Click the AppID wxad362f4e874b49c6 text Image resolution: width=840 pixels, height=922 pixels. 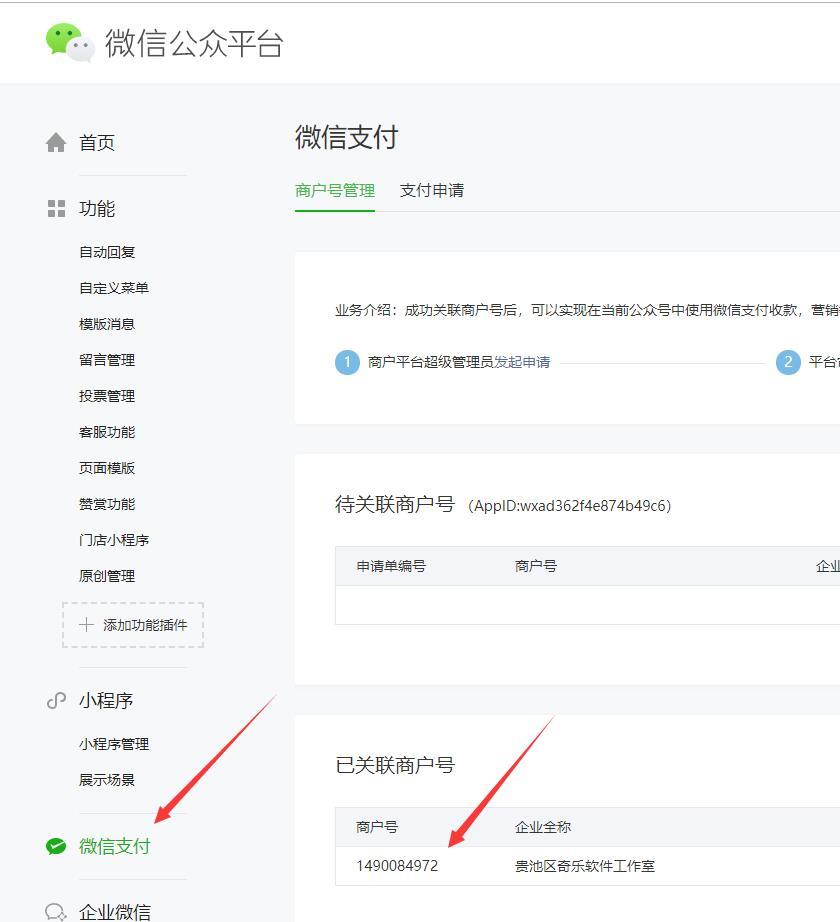coord(570,506)
